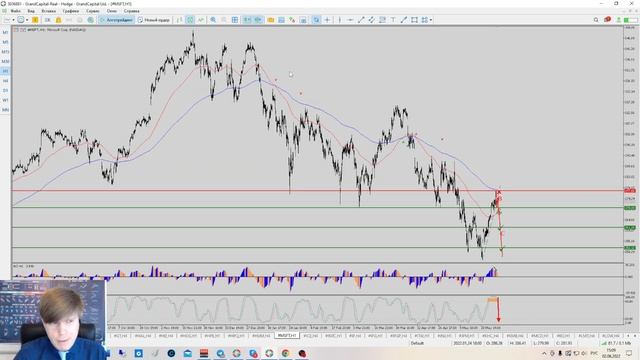640x360 pixels.
Task: Switch chart to H4 timeframe
Action: (5, 81)
